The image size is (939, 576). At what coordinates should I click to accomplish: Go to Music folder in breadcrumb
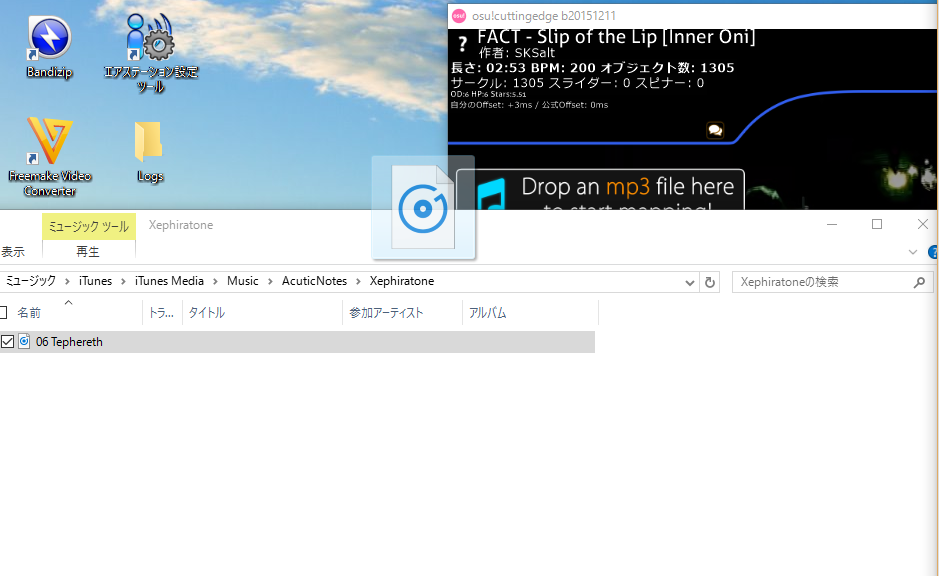243,281
